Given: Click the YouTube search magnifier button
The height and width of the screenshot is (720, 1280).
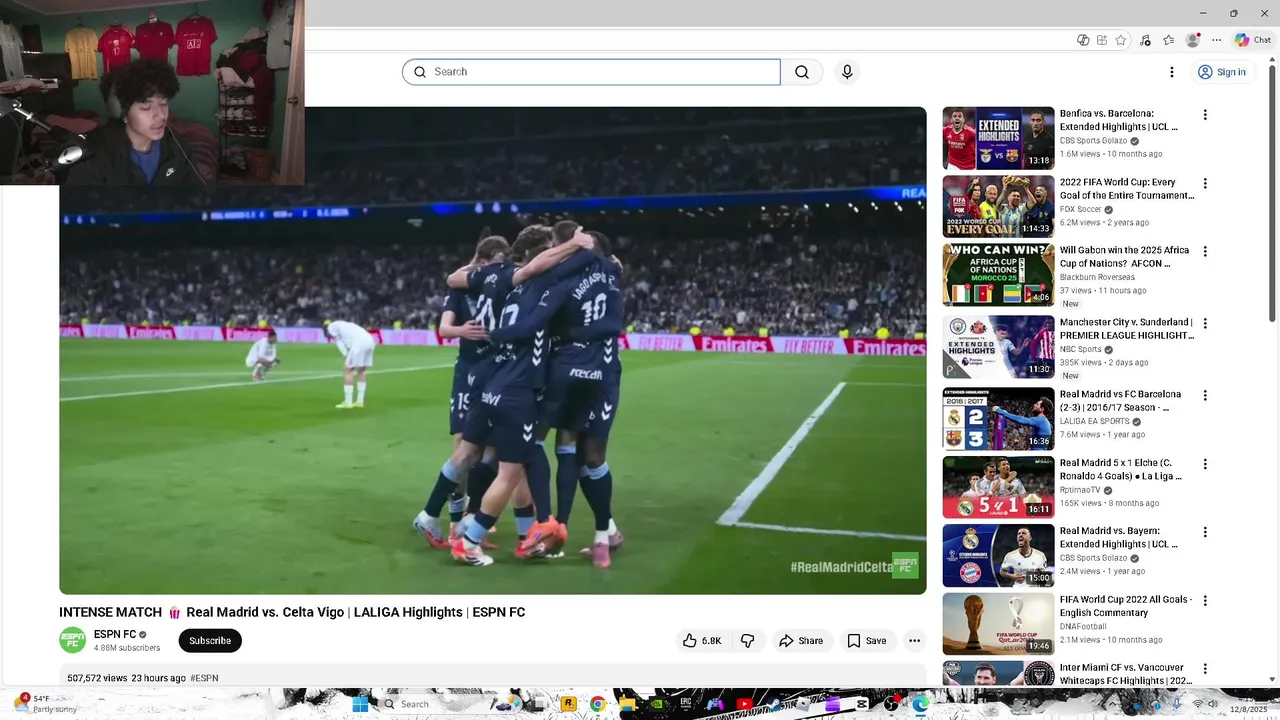Looking at the screenshot, I should point(802,72).
